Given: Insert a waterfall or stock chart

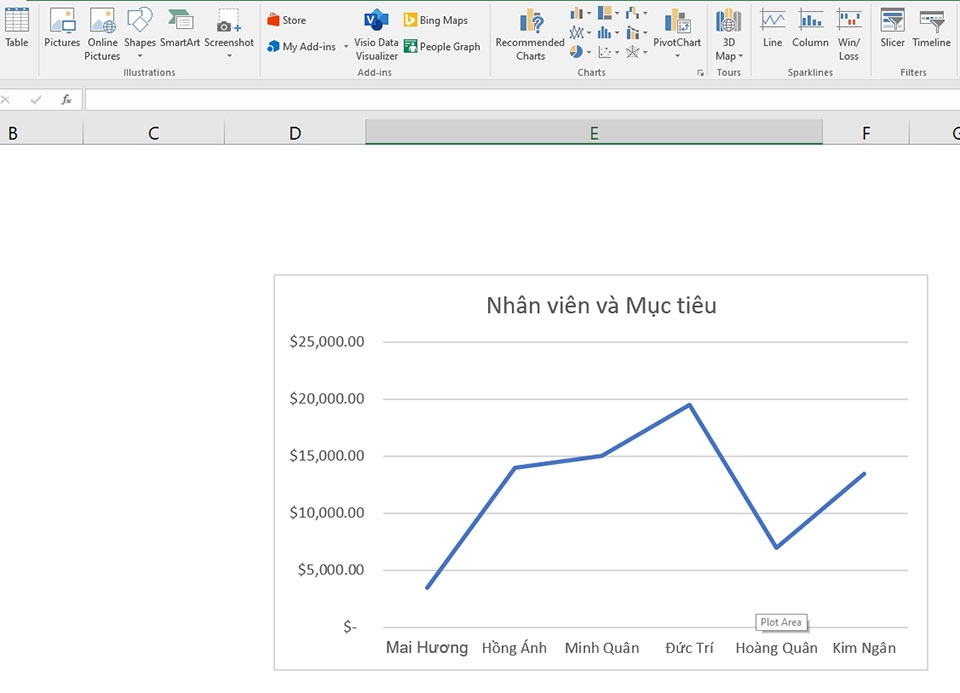Looking at the screenshot, I should tap(636, 13).
